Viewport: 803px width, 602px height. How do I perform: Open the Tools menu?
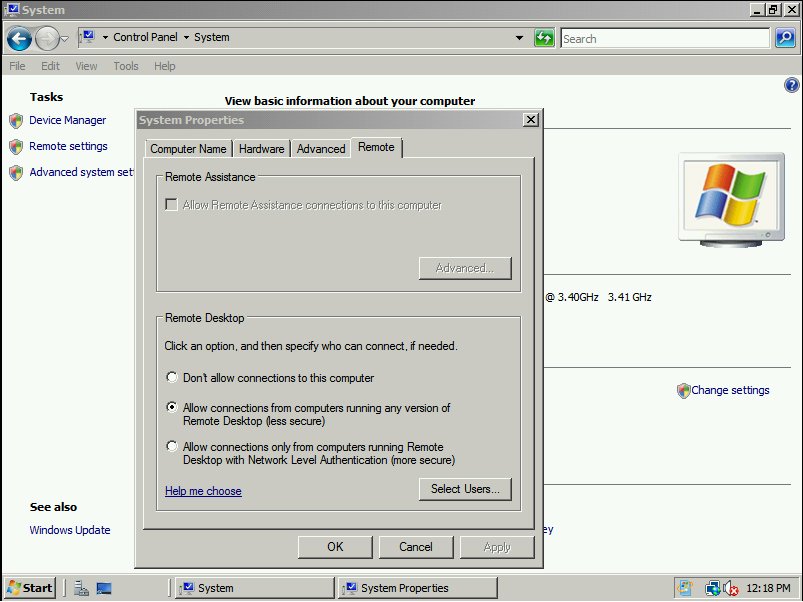pos(126,66)
